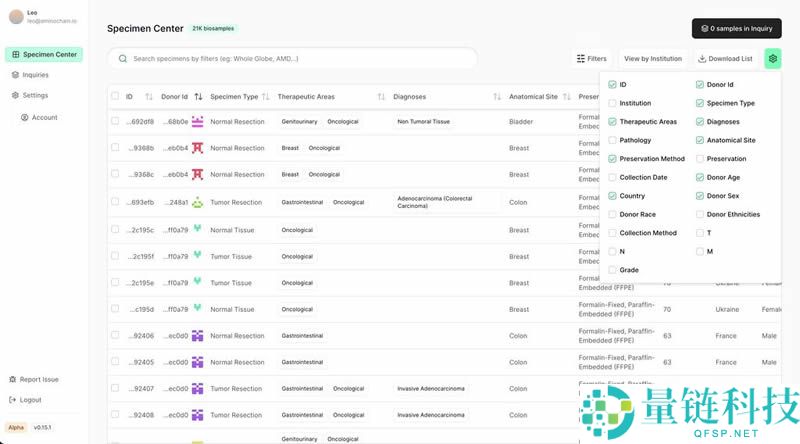Click the Report Issue bug icon
The width and height of the screenshot is (800, 444).
13,379
